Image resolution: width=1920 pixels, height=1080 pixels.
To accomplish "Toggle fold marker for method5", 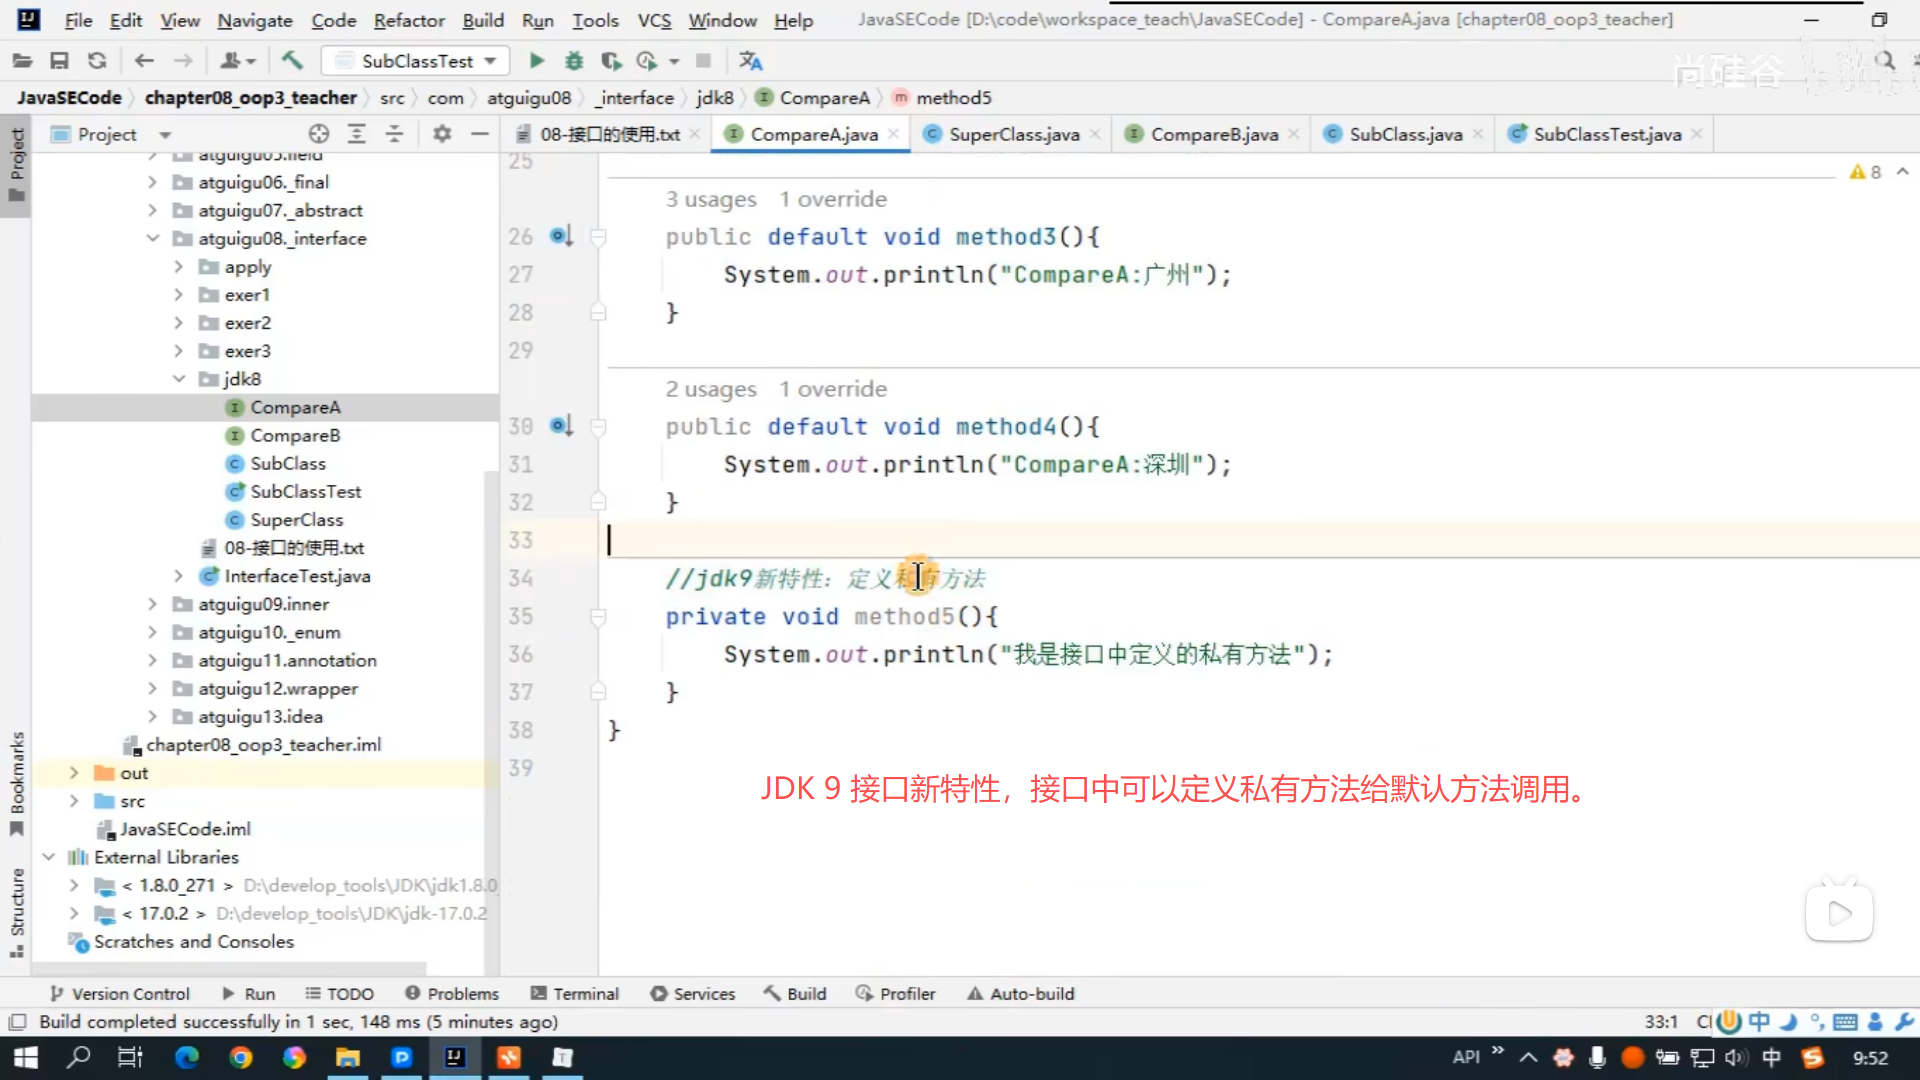I will pos(598,617).
